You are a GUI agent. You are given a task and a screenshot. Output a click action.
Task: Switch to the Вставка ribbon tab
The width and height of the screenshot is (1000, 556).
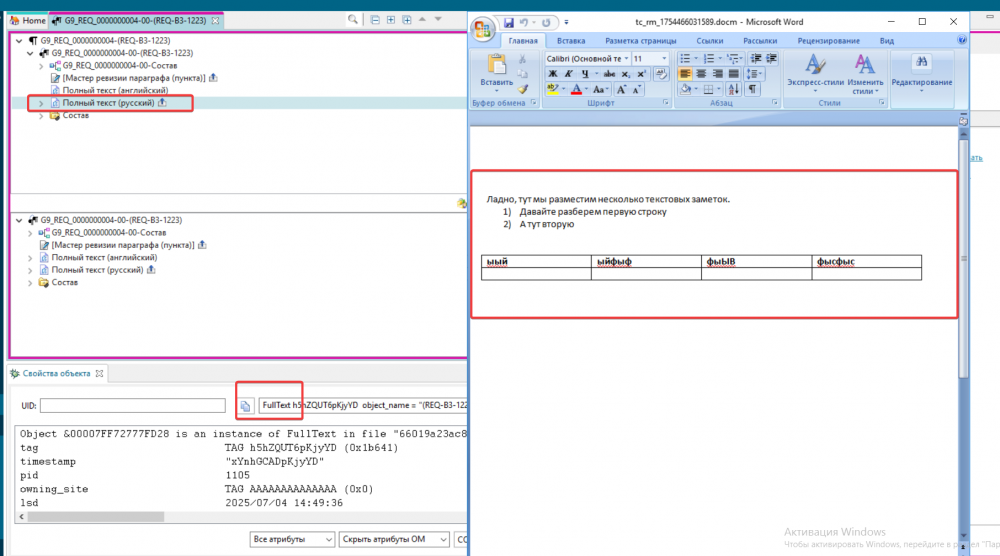click(x=571, y=41)
